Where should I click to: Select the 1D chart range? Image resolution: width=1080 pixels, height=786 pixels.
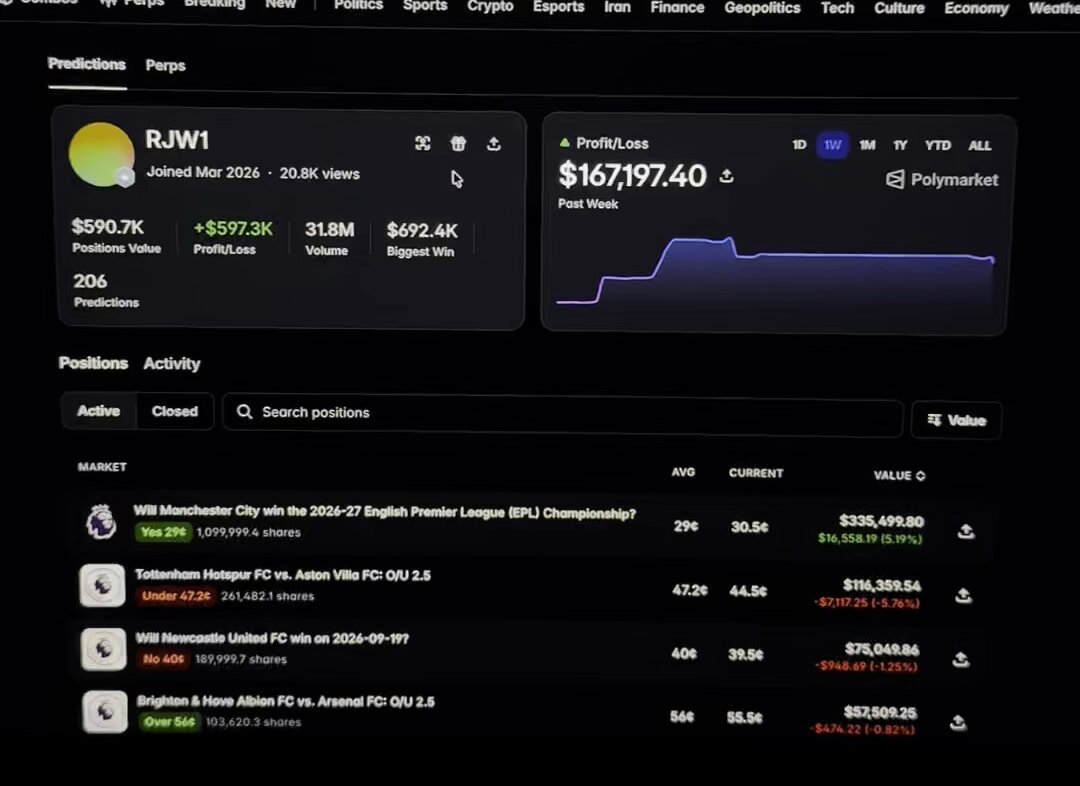(x=799, y=145)
